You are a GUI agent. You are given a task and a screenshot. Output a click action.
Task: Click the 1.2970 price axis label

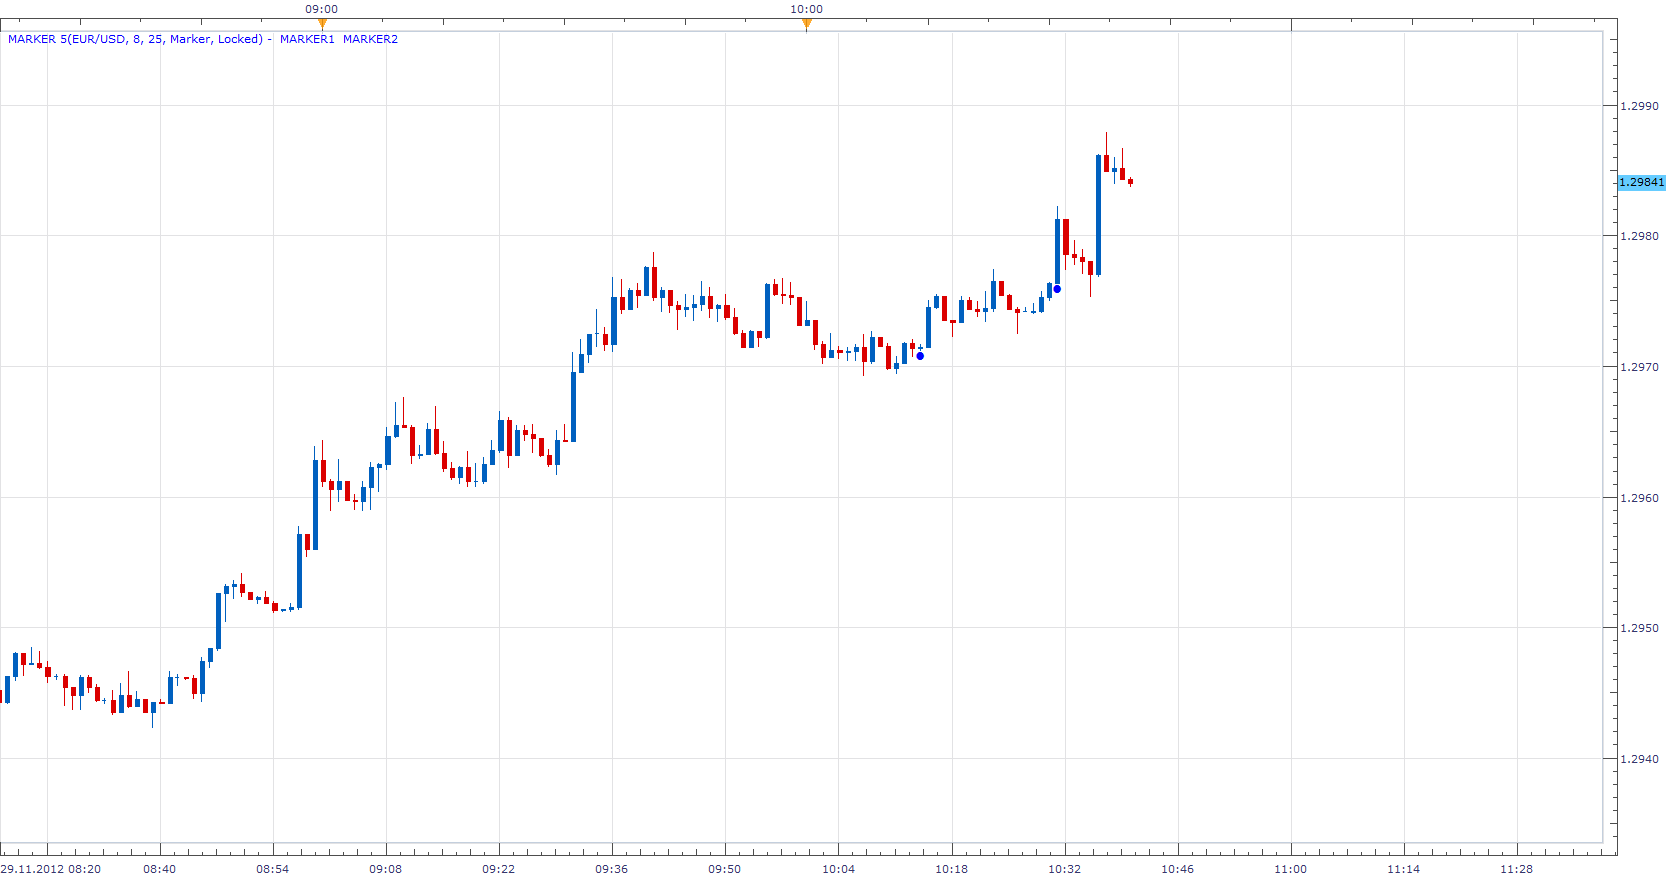point(1639,367)
